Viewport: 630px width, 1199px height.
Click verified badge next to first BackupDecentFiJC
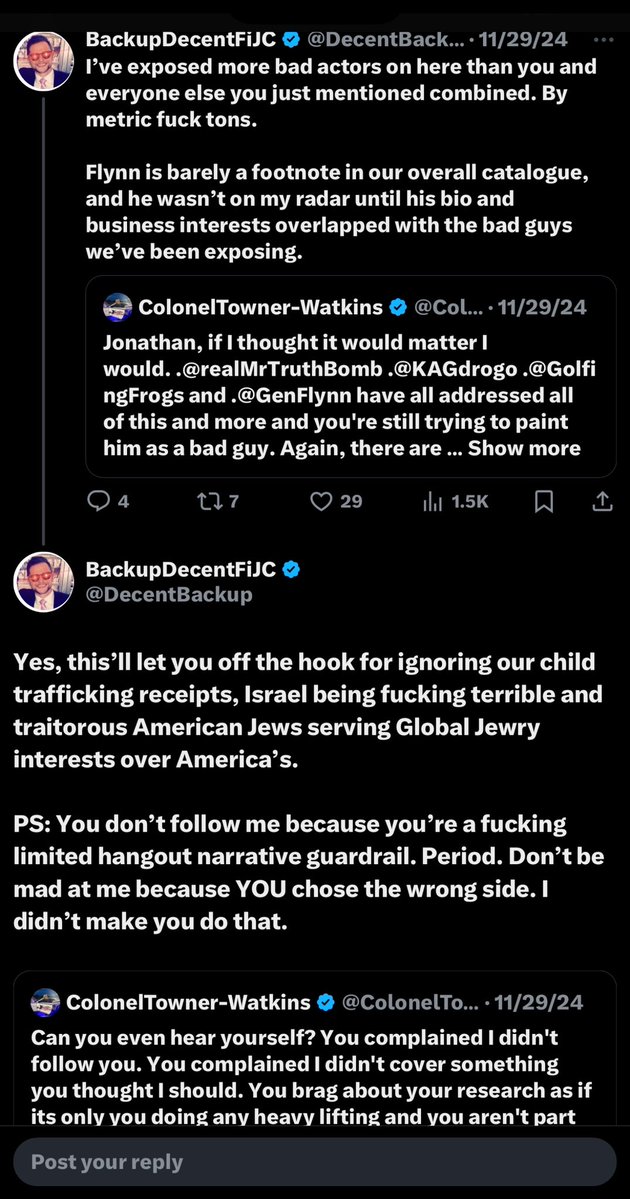(x=291, y=41)
